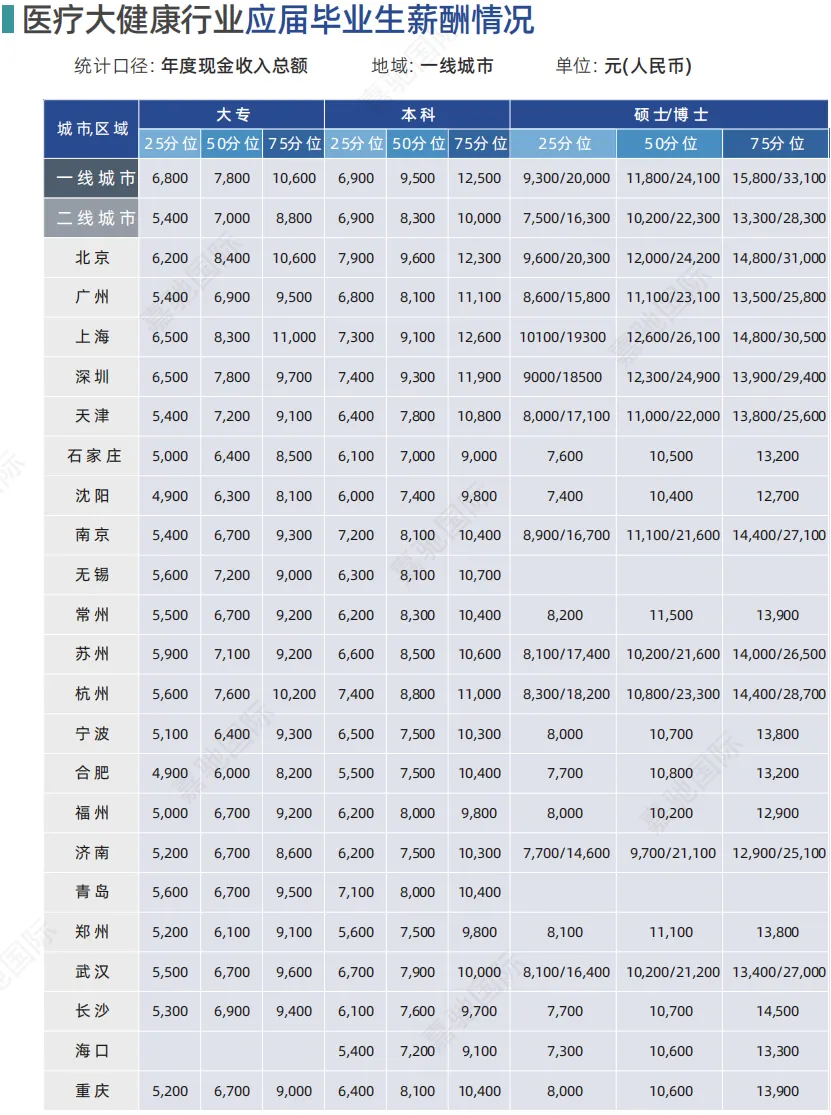Select the 沈阳 row label
Image resolution: width=831 pixels, height=1115 pixels.
point(92,495)
